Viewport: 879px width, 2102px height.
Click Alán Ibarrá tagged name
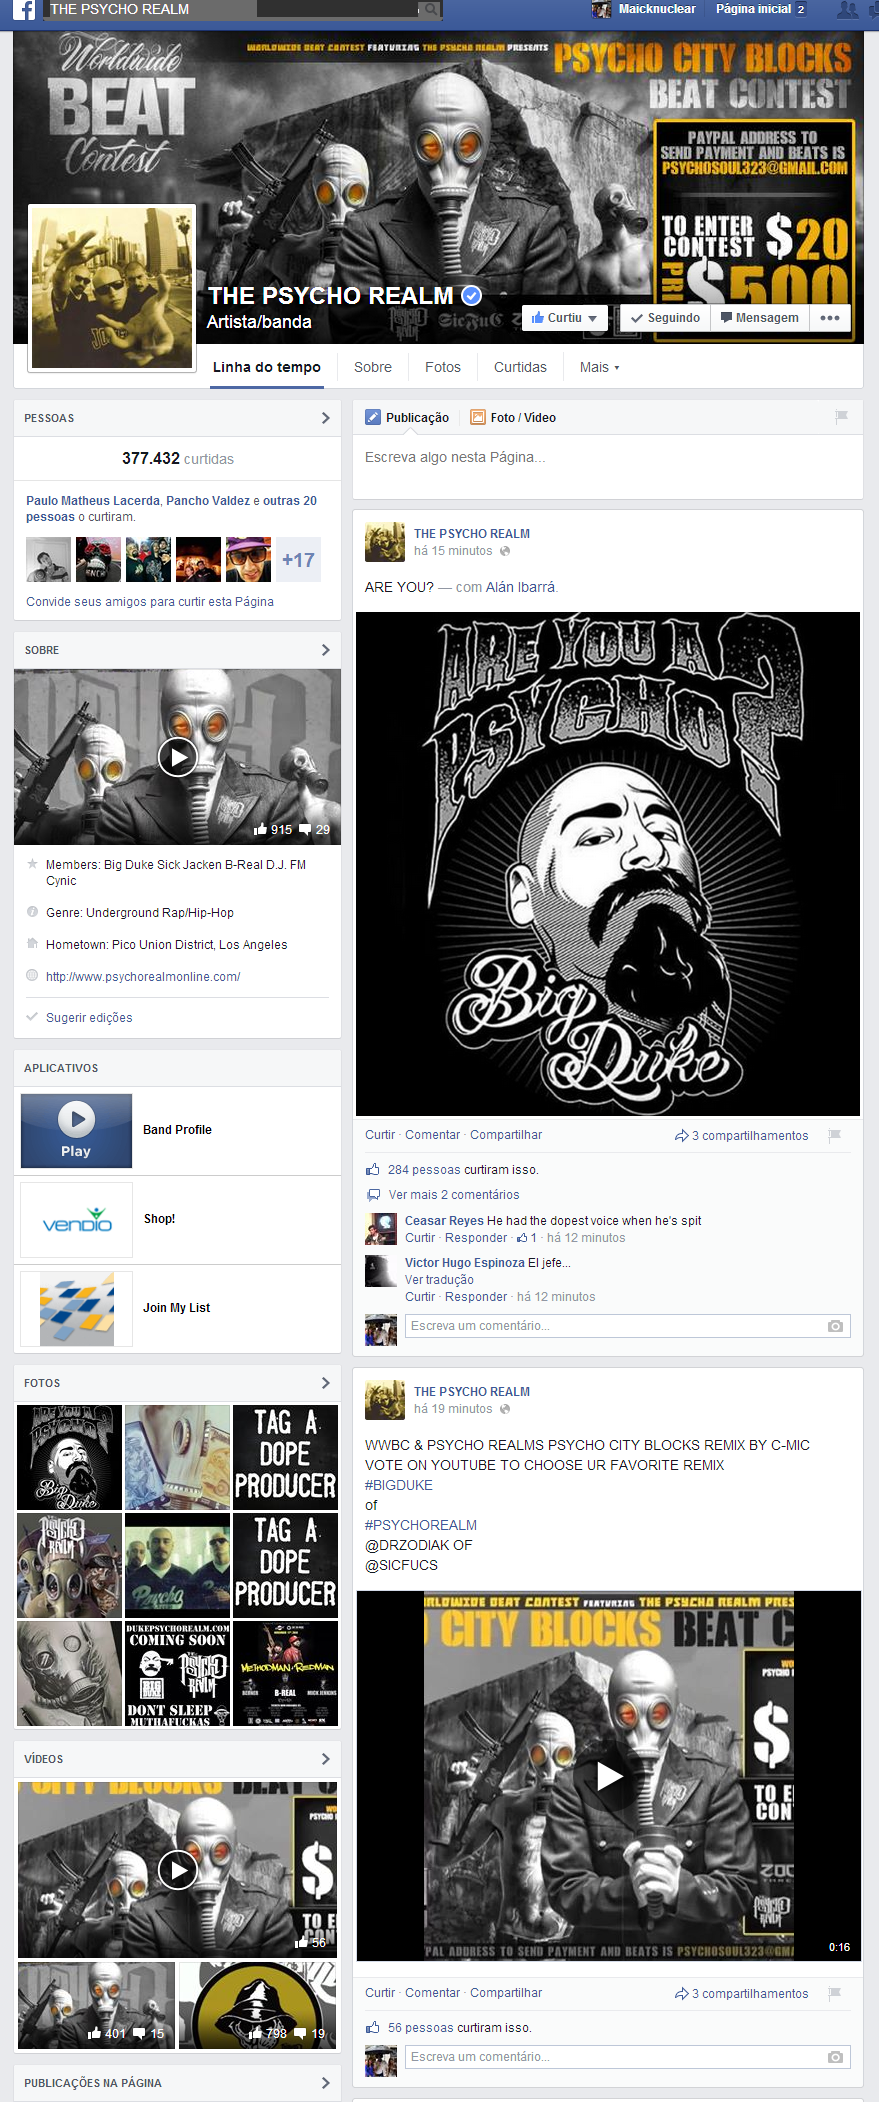click(x=520, y=587)
